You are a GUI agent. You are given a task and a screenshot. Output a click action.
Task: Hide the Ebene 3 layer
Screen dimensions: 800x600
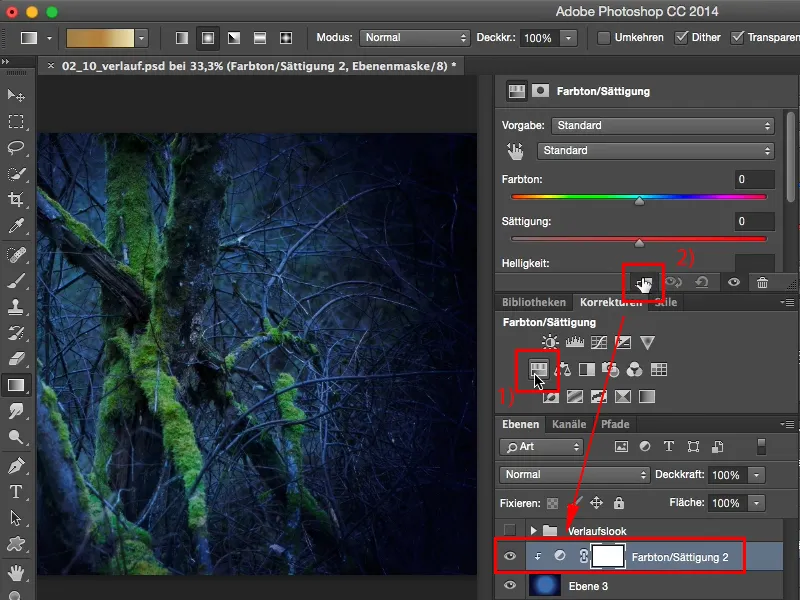510,587
